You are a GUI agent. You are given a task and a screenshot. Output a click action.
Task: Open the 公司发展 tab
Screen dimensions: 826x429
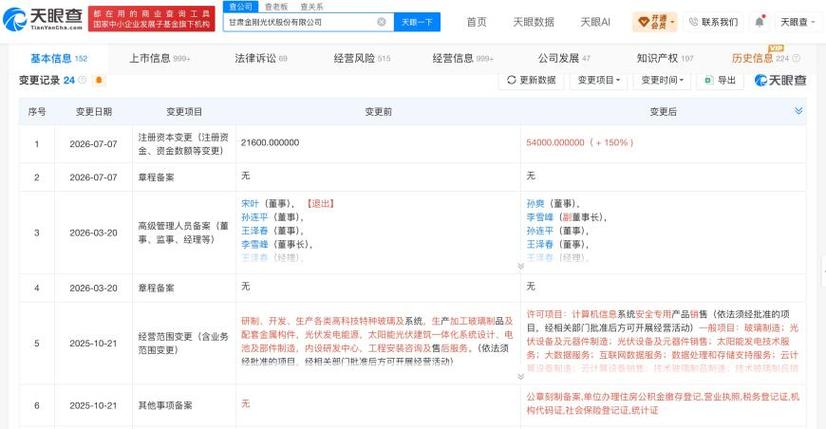pyautogui.click(x=564, y=58)
